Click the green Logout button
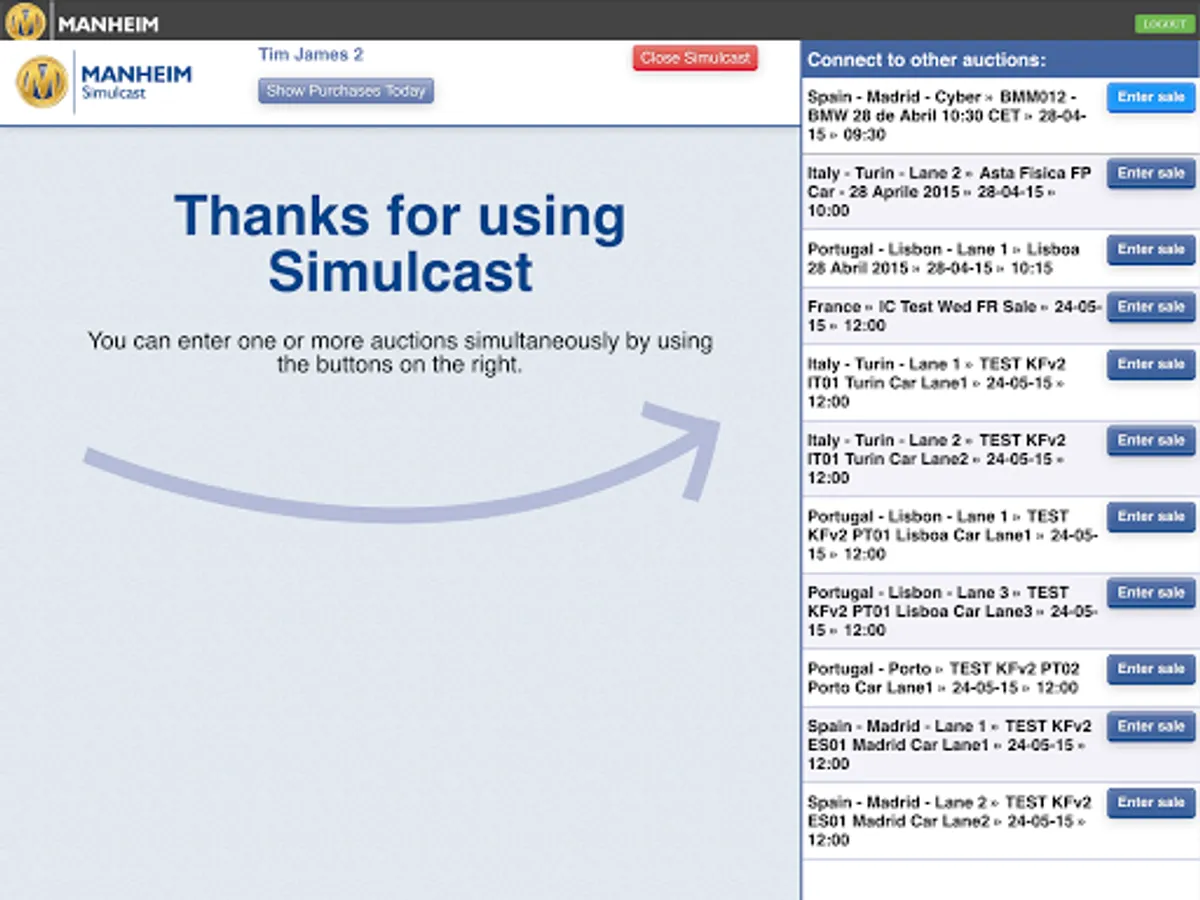This screenshot has width=1200, height=900. (1164, 24)
